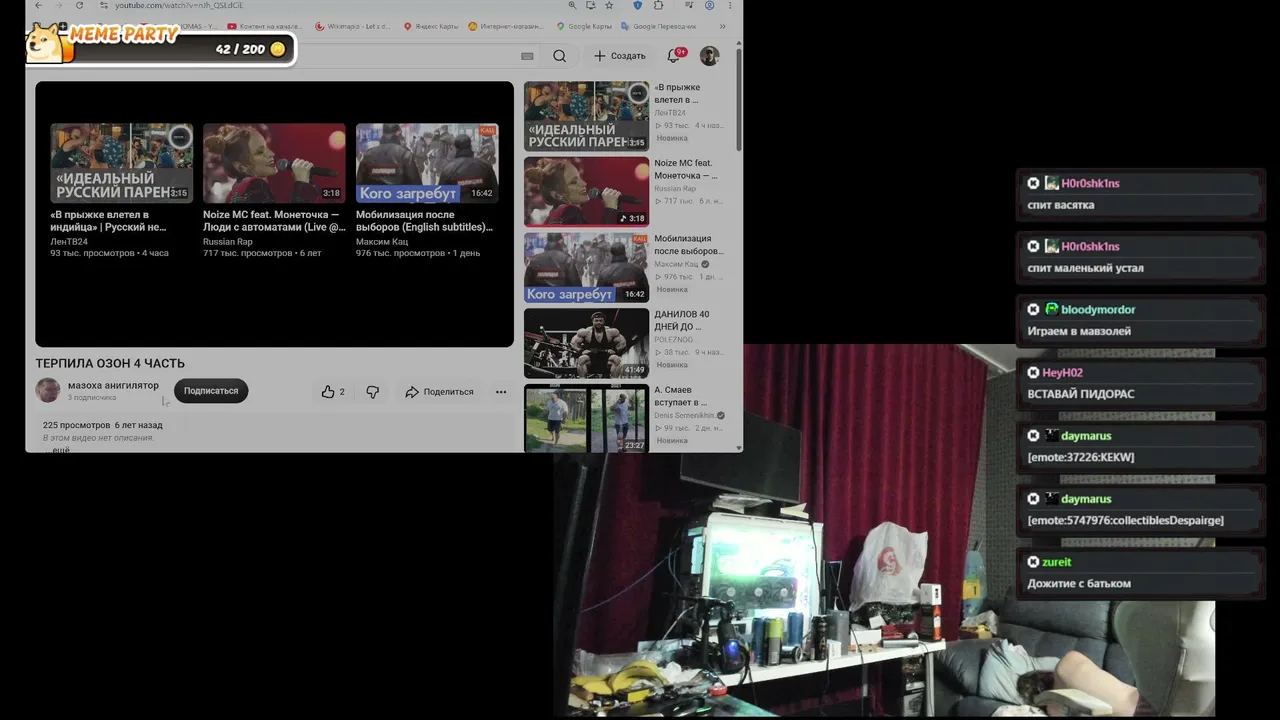Go back in the browser
The image size is (1280, 720).
(39, 5)
